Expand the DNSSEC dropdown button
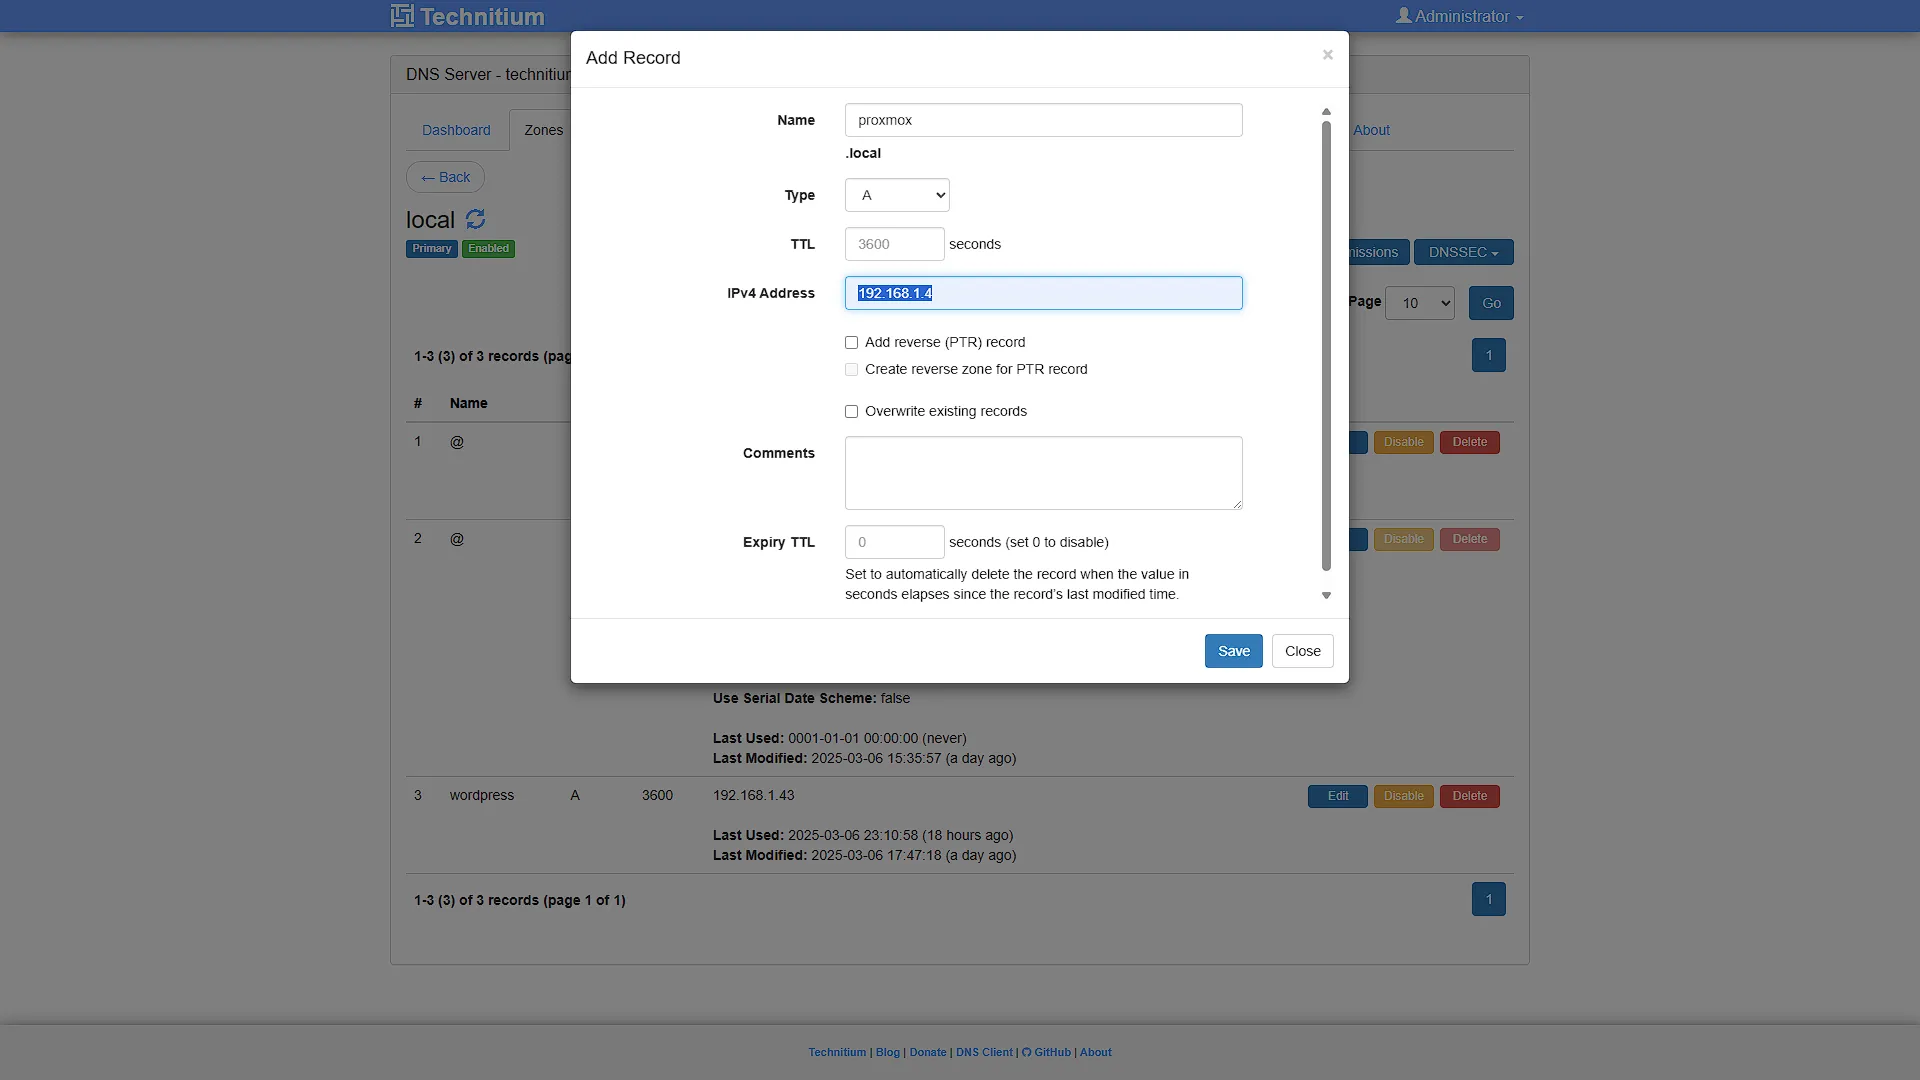Viewport: 1920px width, 1080px height. [1463, 252]
